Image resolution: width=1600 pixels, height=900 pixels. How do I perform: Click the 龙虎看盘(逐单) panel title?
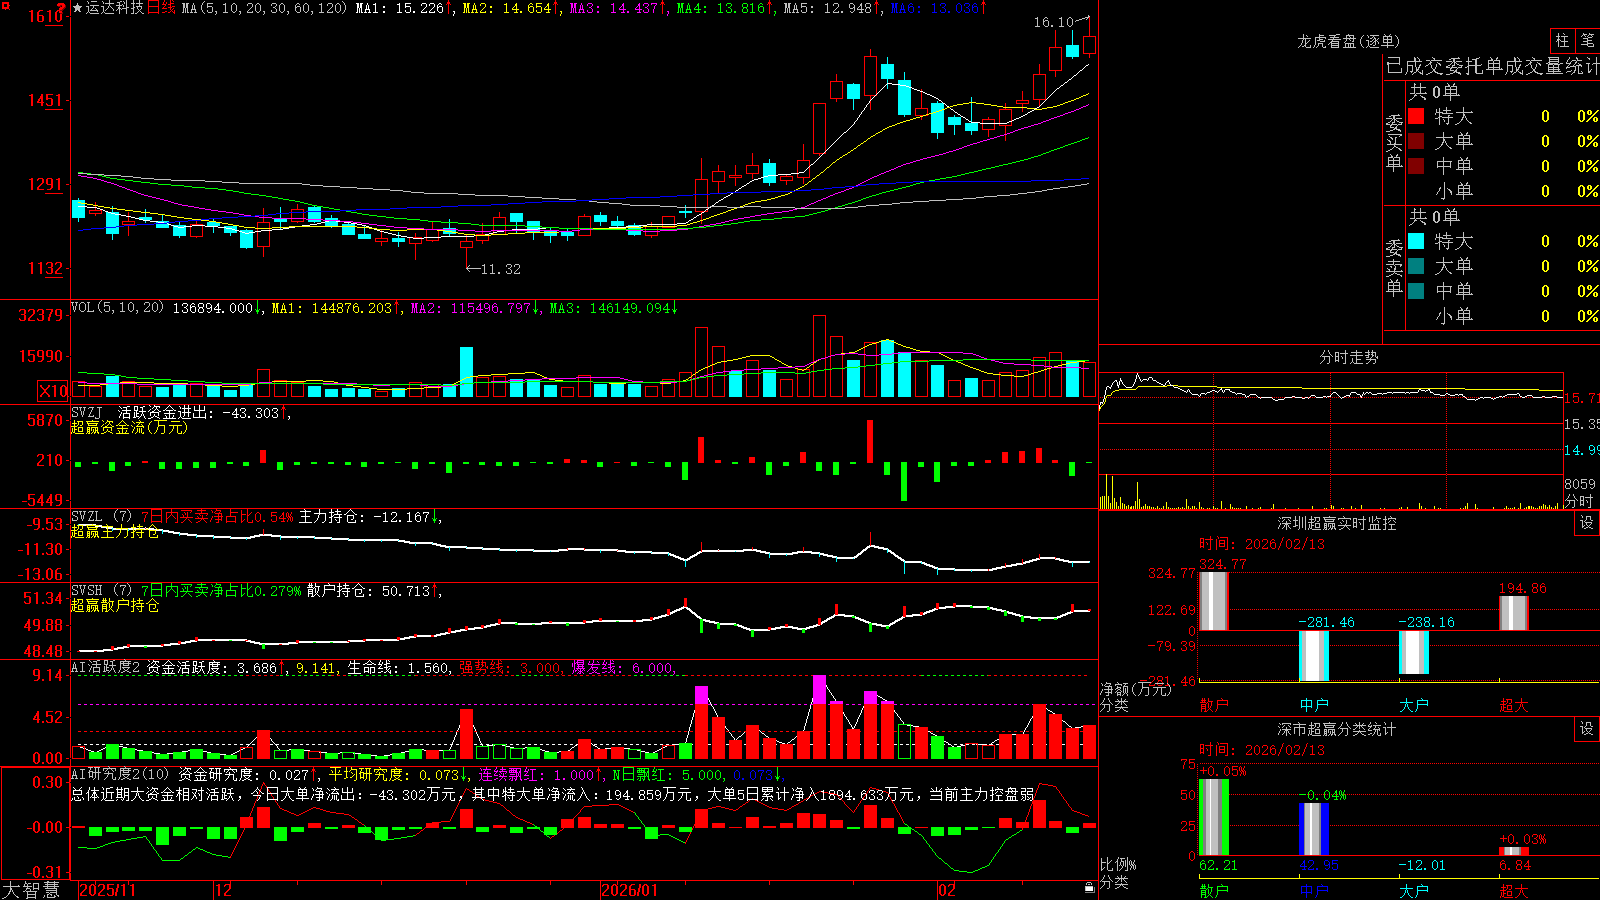[1349, 41]
